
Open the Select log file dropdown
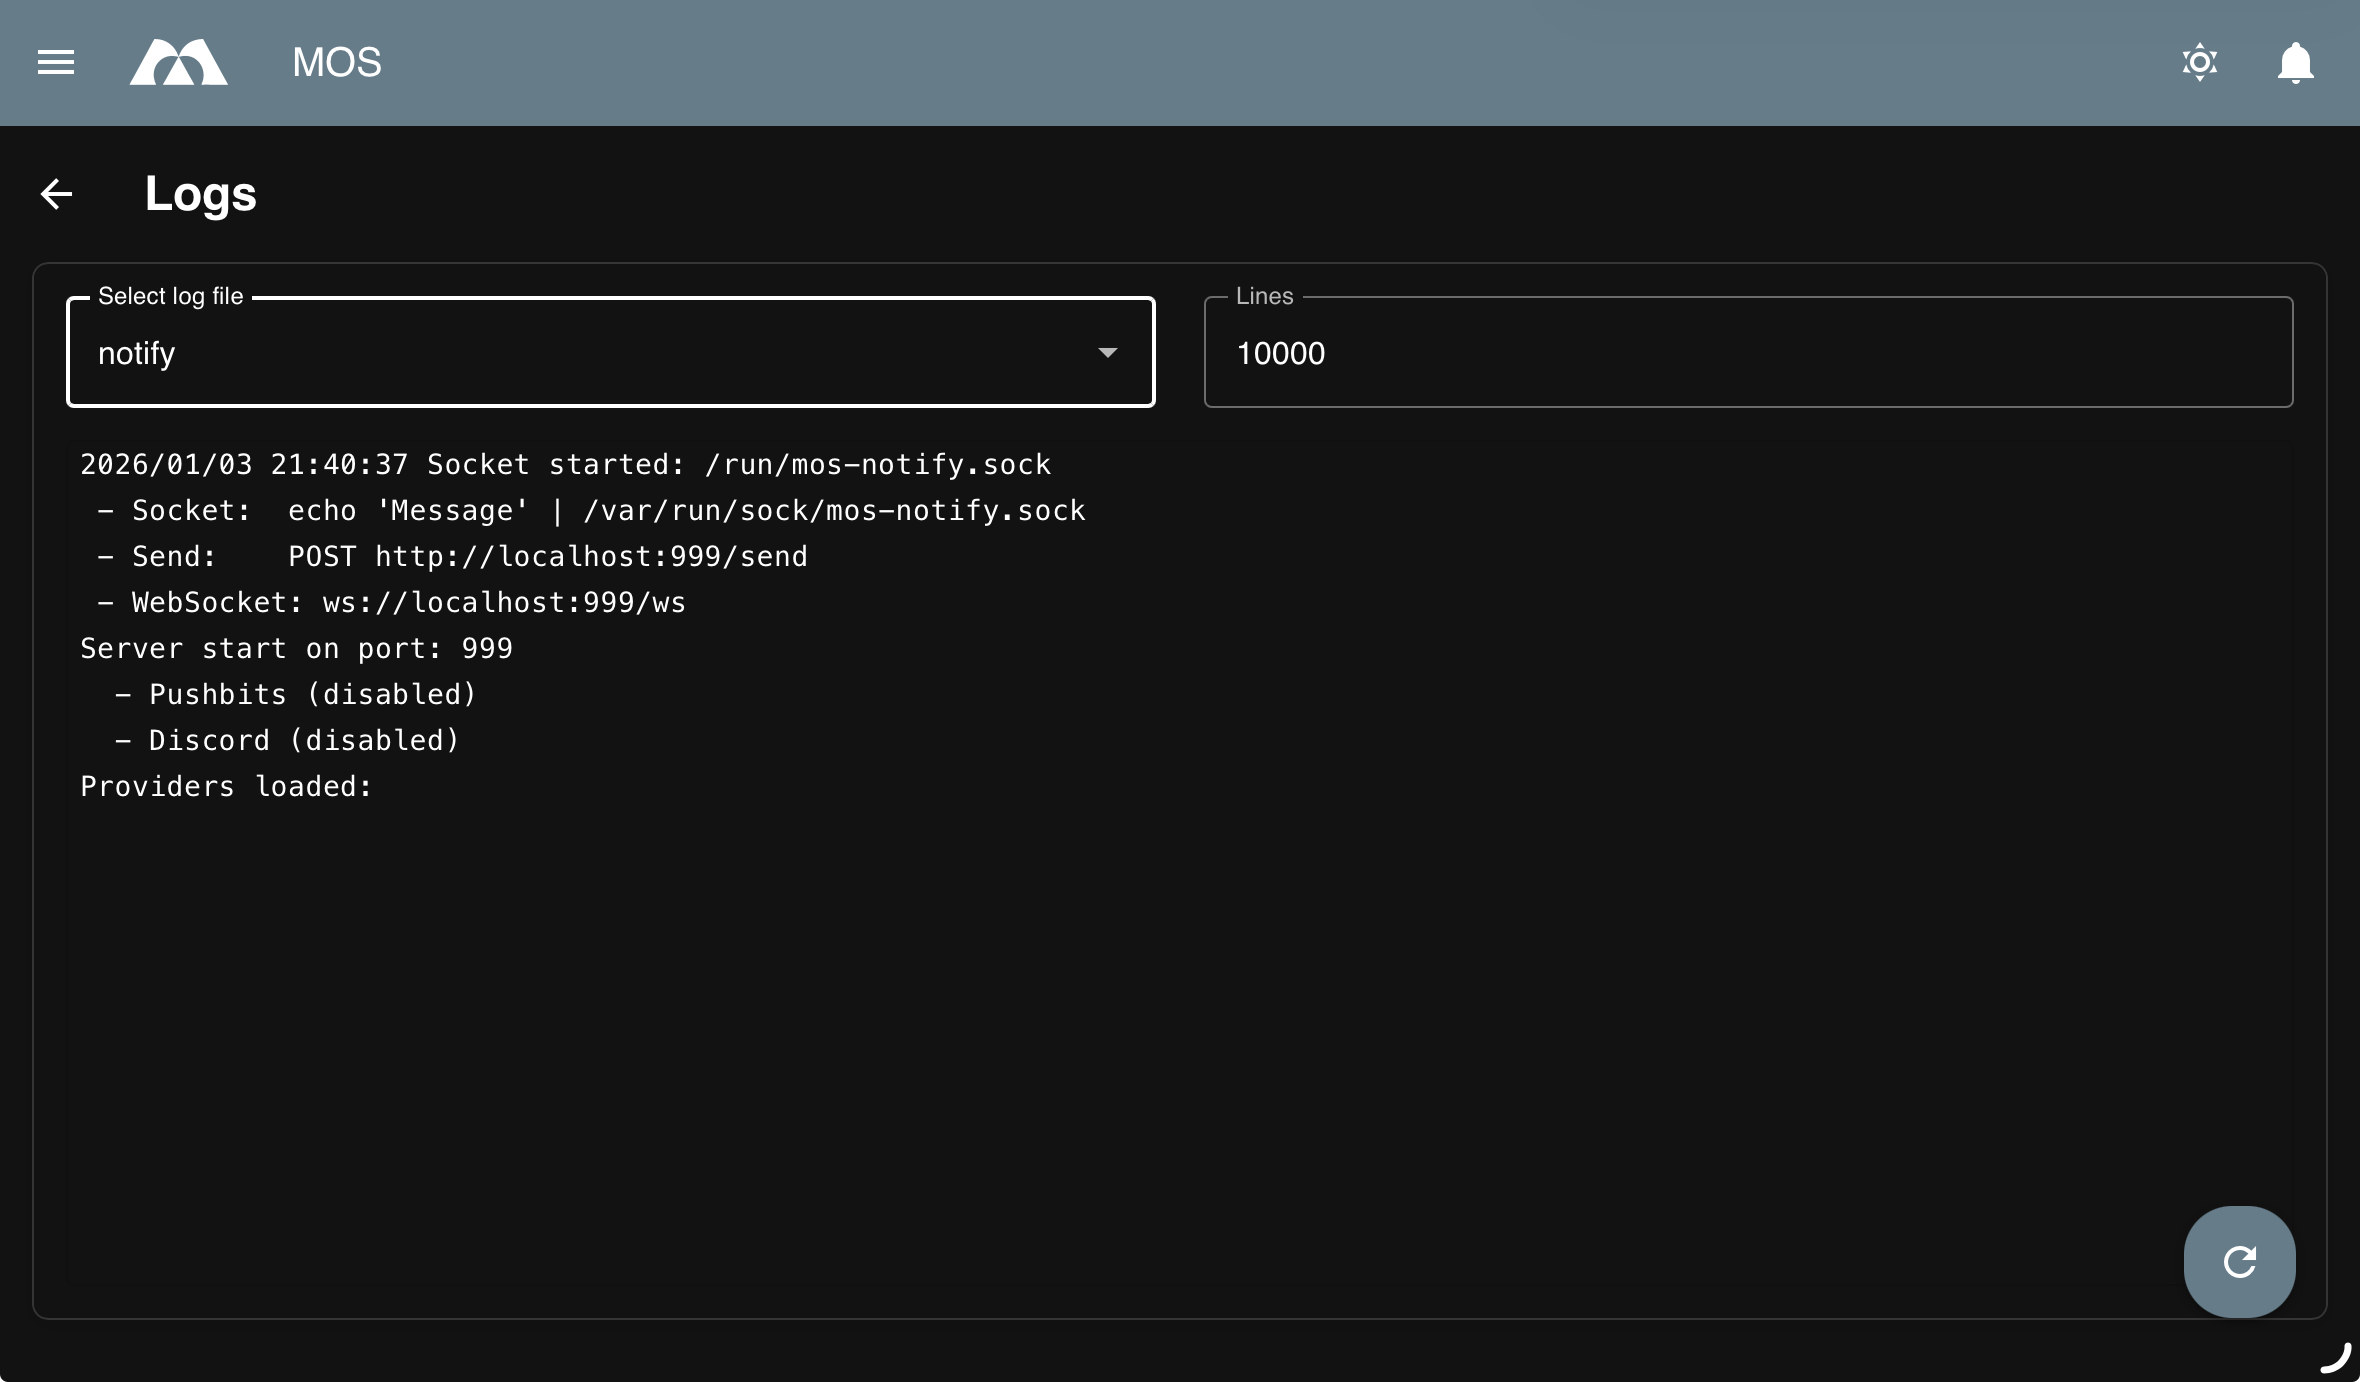[610, 352]
